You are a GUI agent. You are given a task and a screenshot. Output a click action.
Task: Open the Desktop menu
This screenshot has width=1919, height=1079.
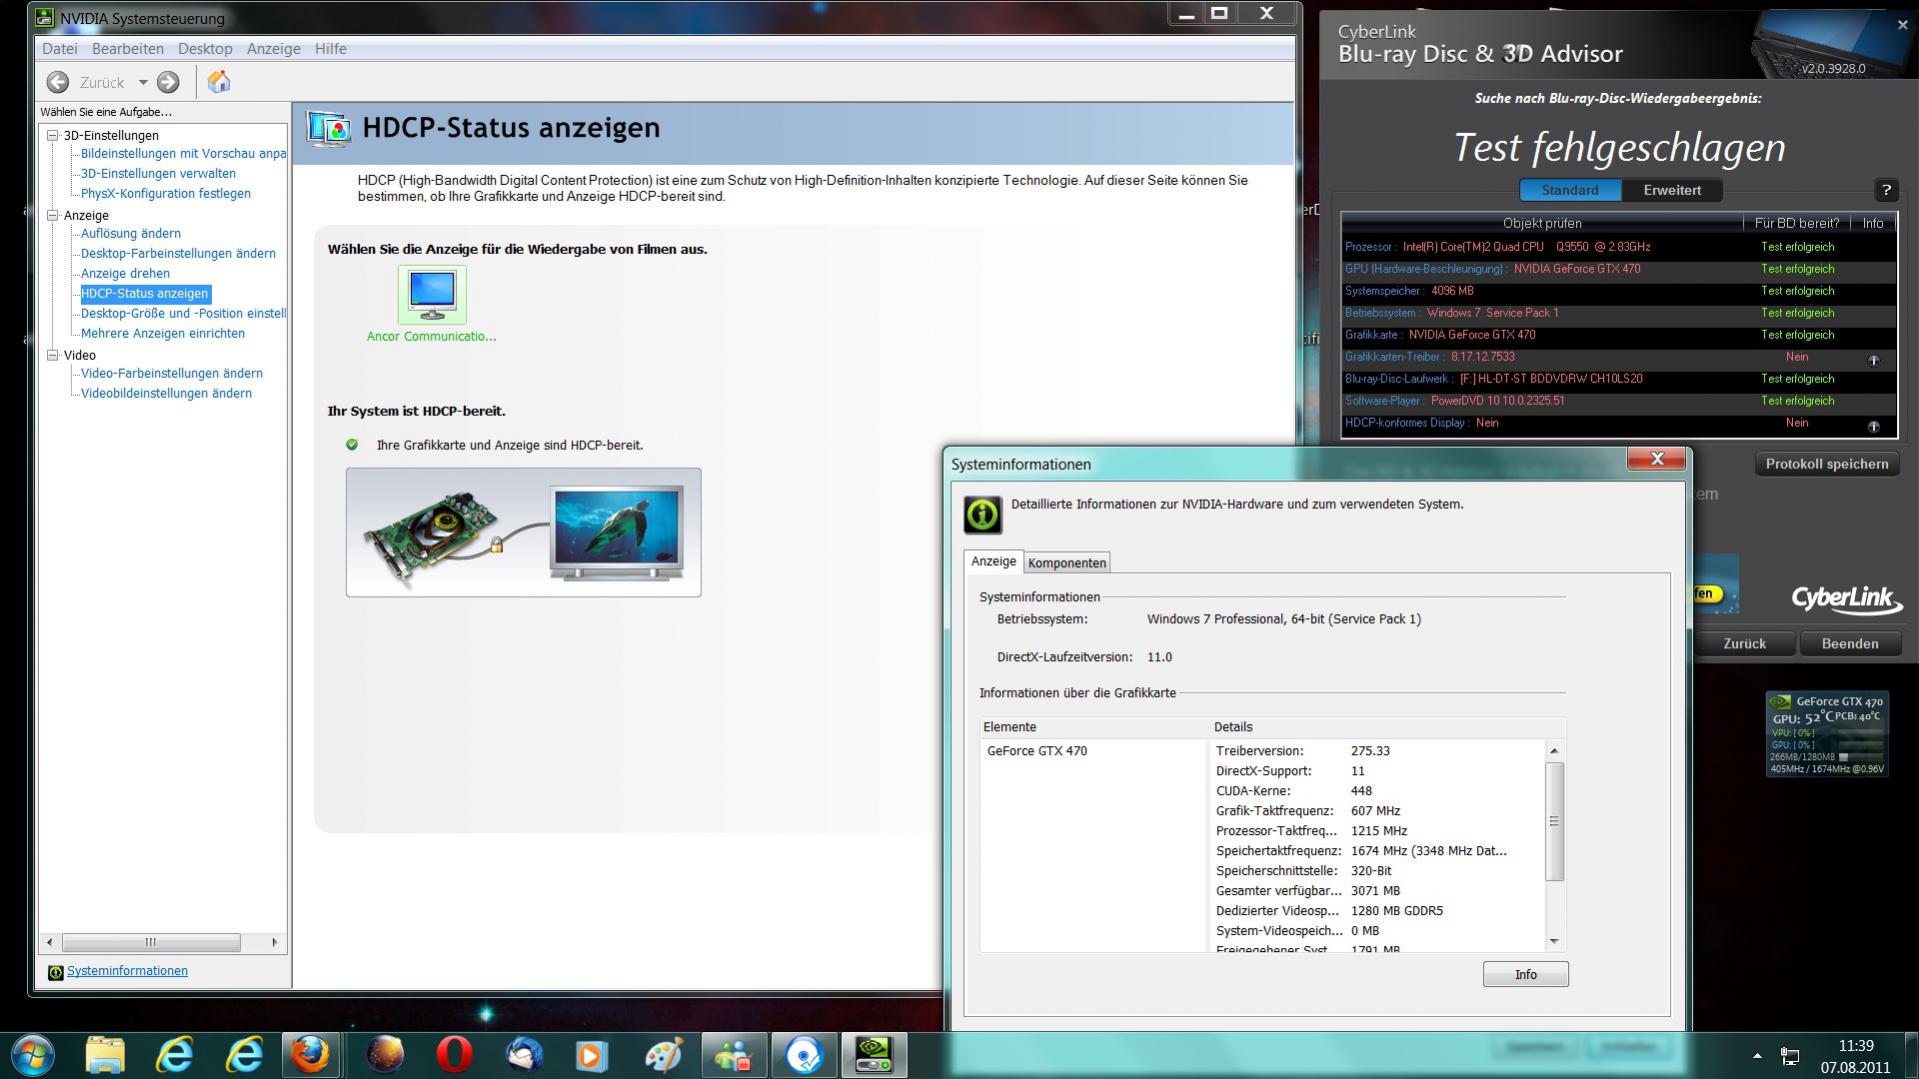(x=205, y=48)
